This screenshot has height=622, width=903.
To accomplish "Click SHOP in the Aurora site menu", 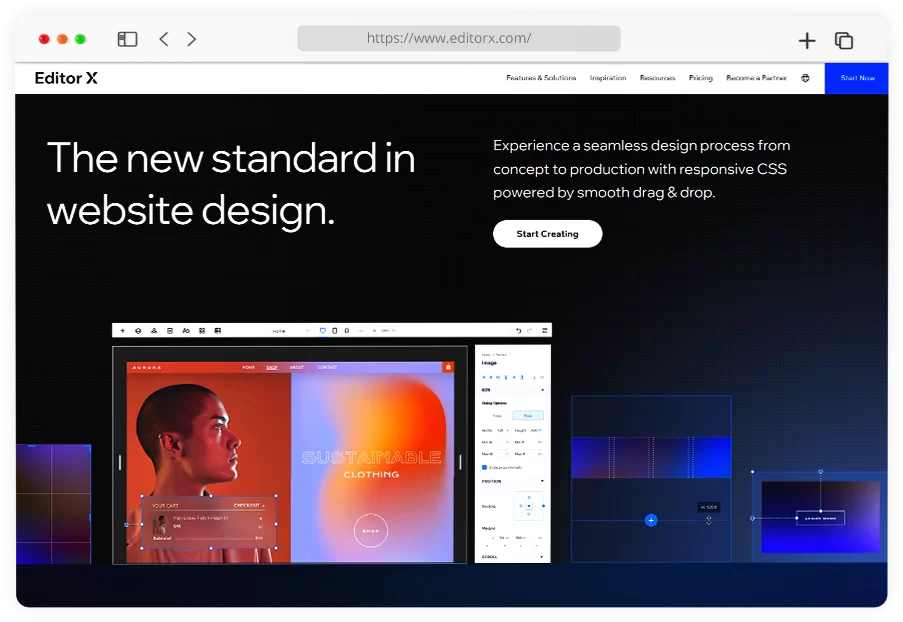I will tap(272, 367).
